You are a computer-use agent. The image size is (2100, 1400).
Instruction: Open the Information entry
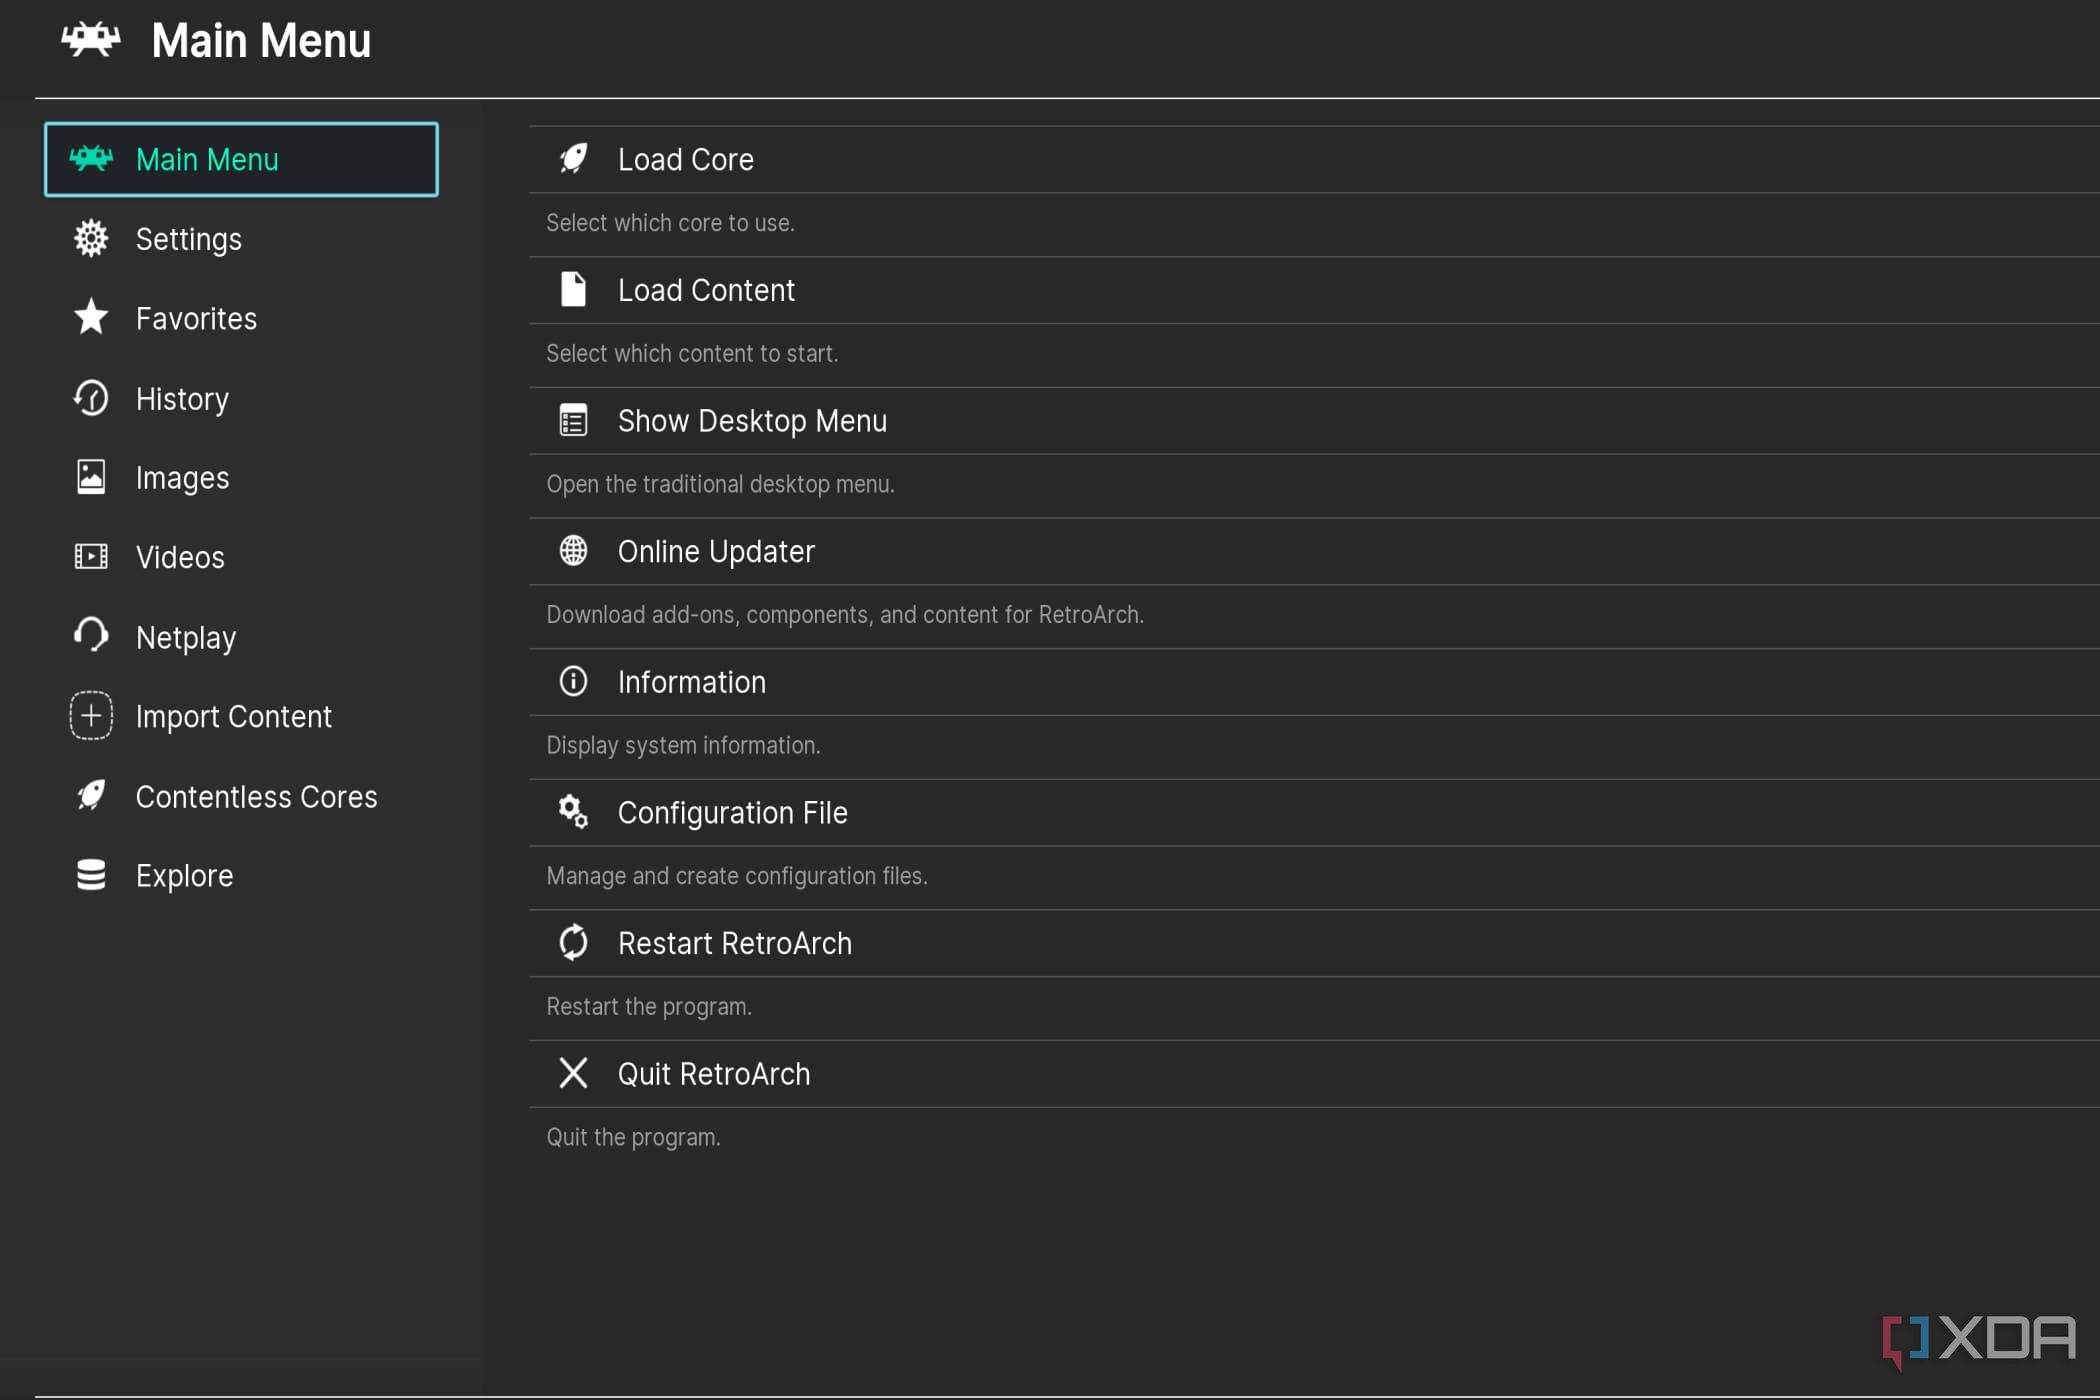pos(1314,682)
